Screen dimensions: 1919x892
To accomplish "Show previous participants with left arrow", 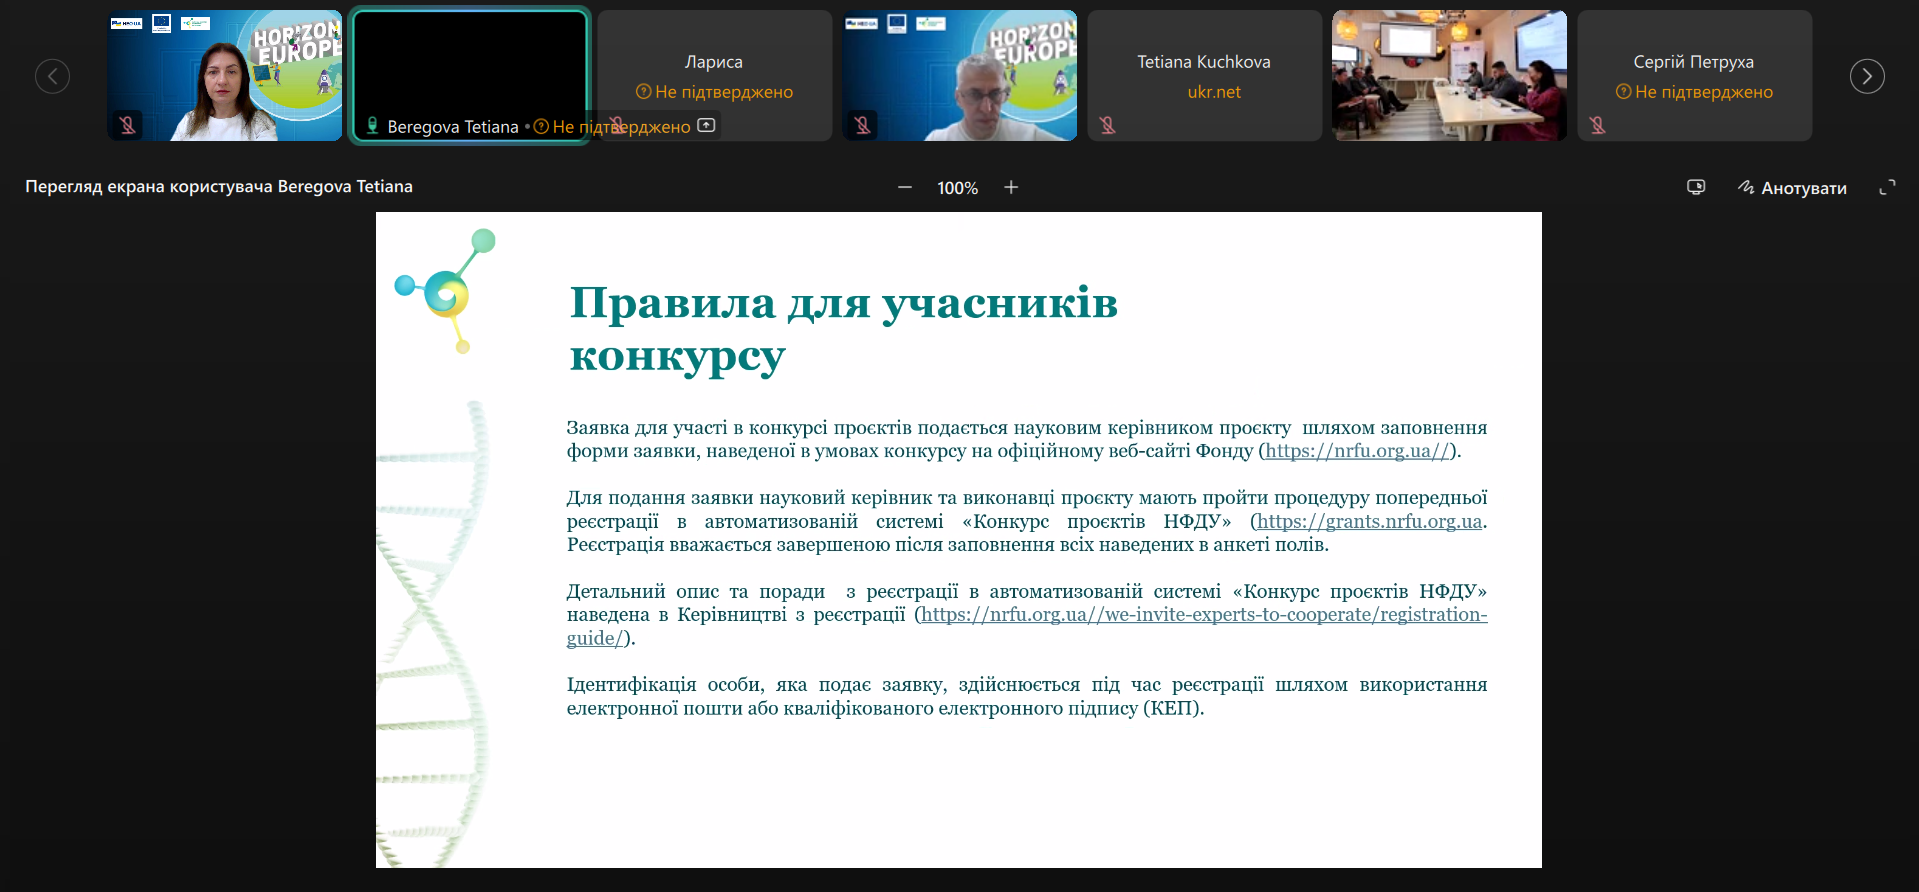I will (x=52, y=76).
